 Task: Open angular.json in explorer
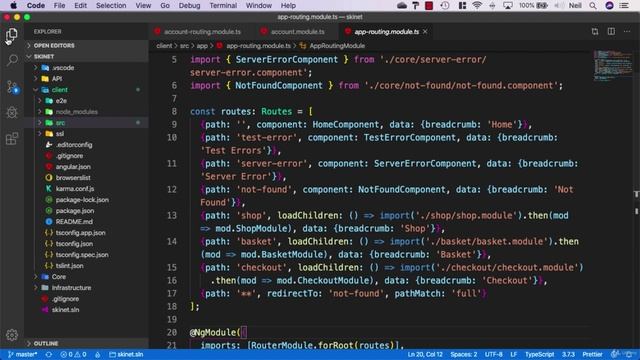click(x=73, y=167)
